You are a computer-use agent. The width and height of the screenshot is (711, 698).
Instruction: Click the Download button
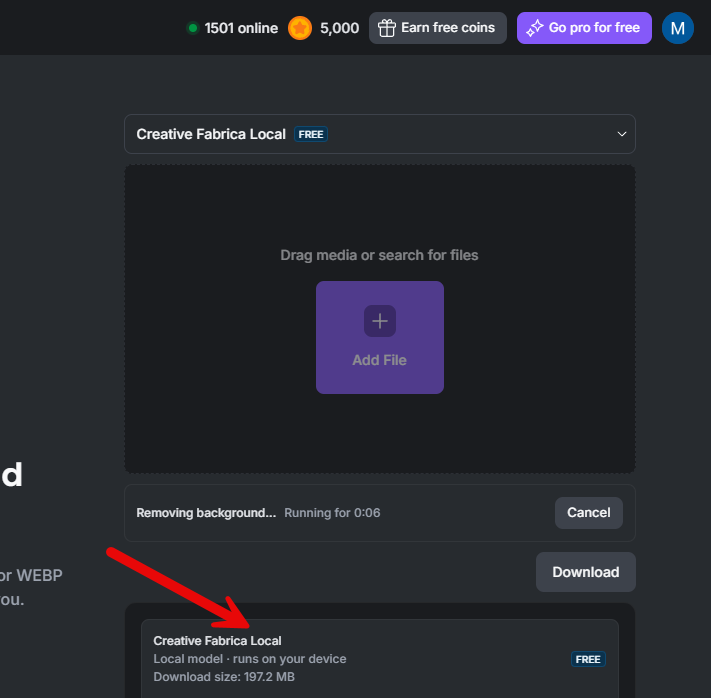(585, 572)
